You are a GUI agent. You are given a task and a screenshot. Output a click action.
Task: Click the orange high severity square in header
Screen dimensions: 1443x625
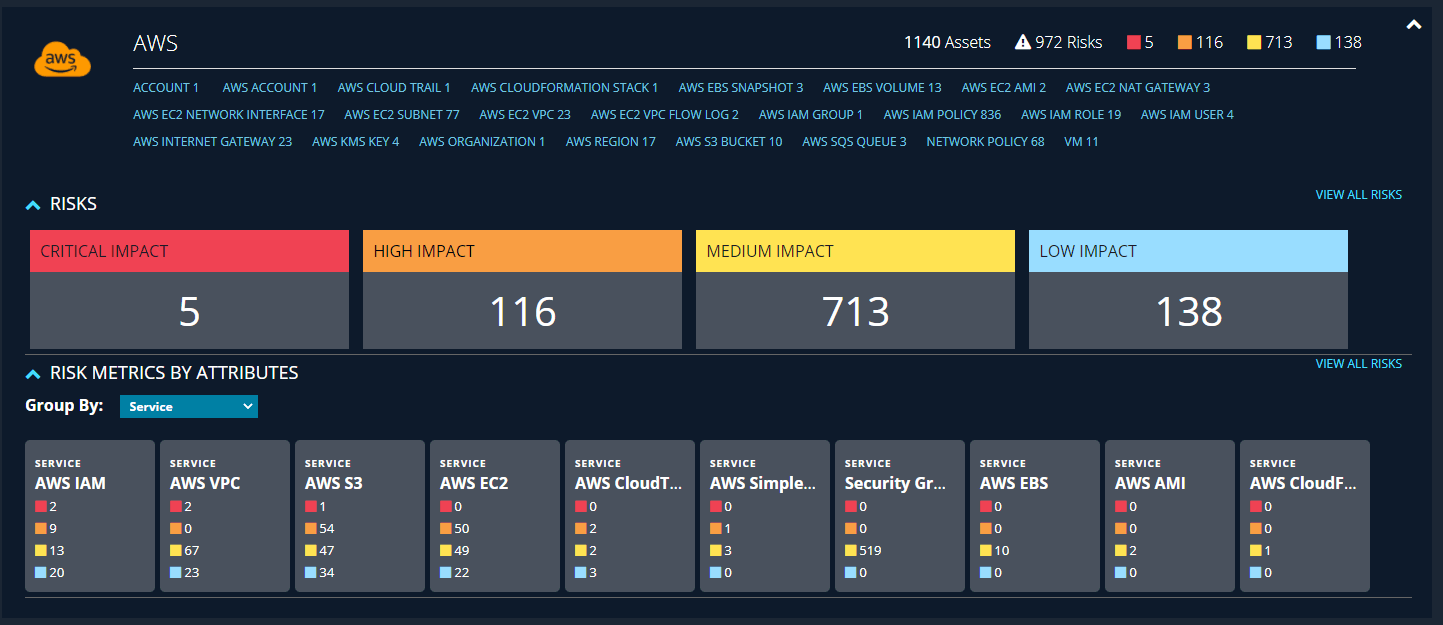click(x=1185, y=43)
